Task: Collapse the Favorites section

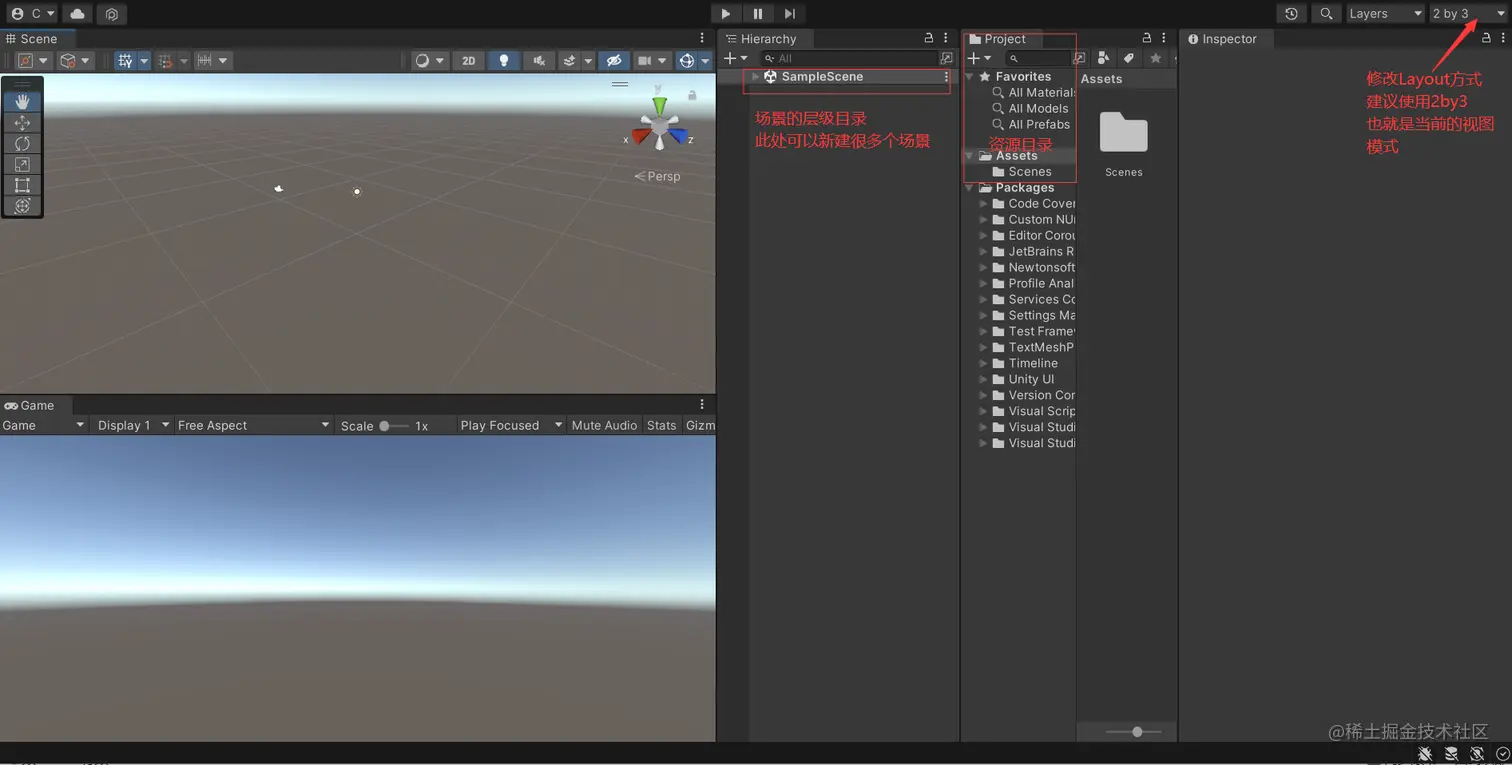Action: [x=969, y=77]
